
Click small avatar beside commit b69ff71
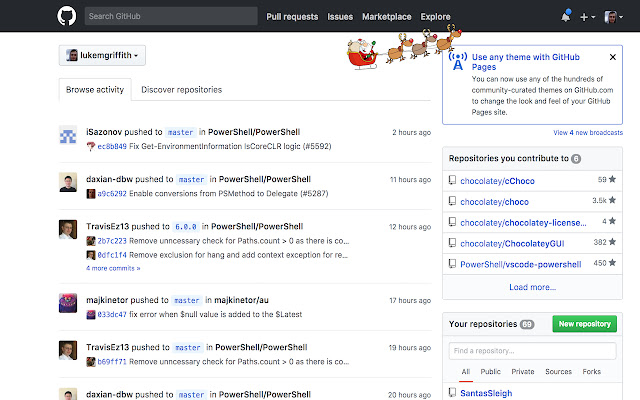point(91,362)
